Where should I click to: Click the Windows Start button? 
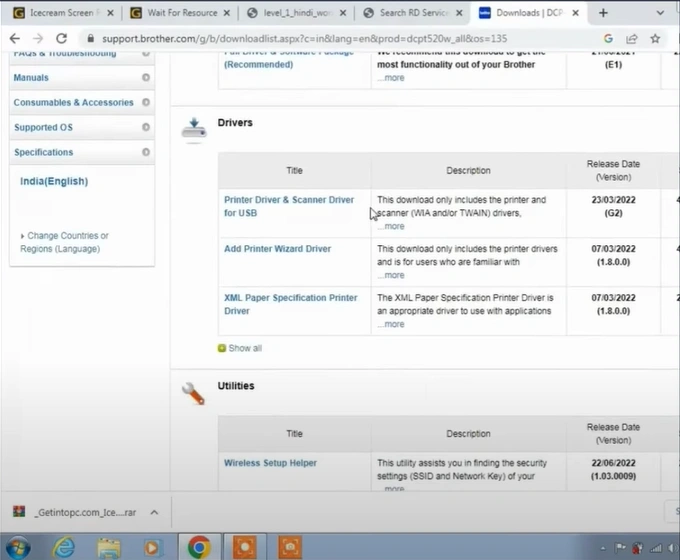[18, 546]
